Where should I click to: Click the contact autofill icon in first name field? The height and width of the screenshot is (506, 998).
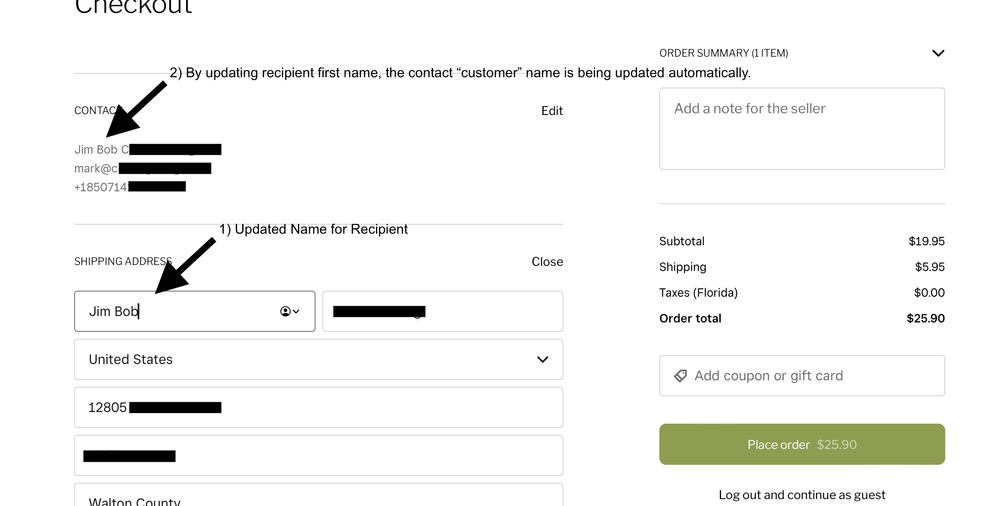pos(289,312)
